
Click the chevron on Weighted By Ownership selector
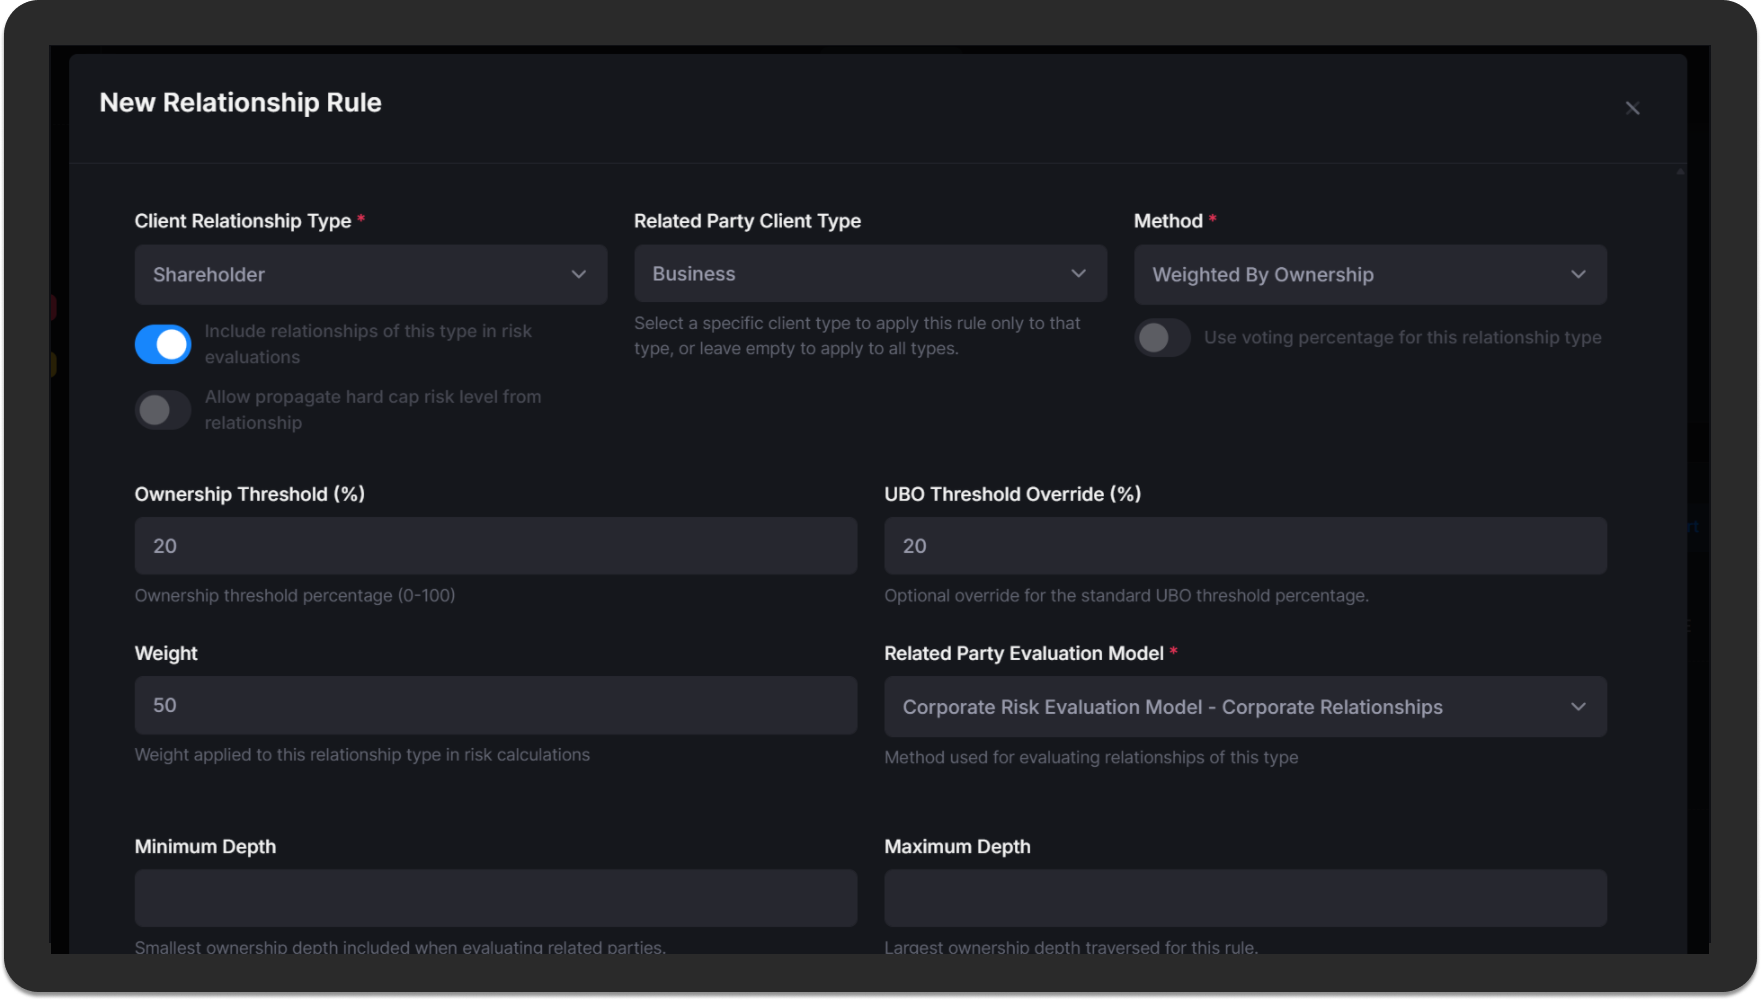(x=1579, y=274)
